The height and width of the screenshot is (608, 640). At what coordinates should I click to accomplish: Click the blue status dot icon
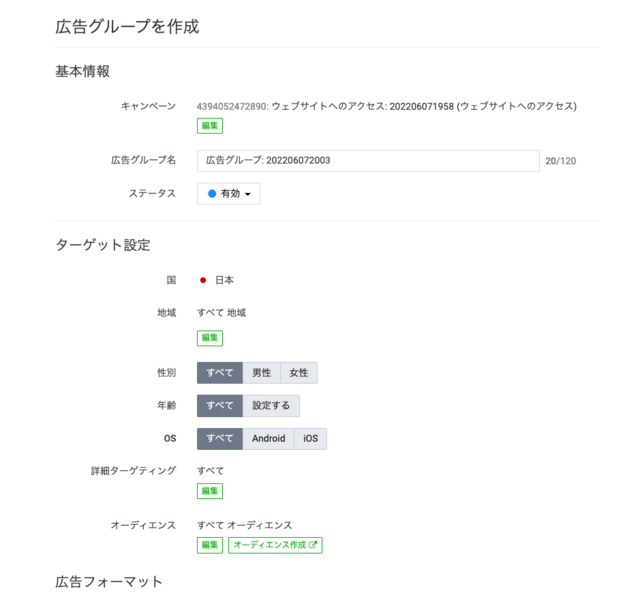coord(212,193)
